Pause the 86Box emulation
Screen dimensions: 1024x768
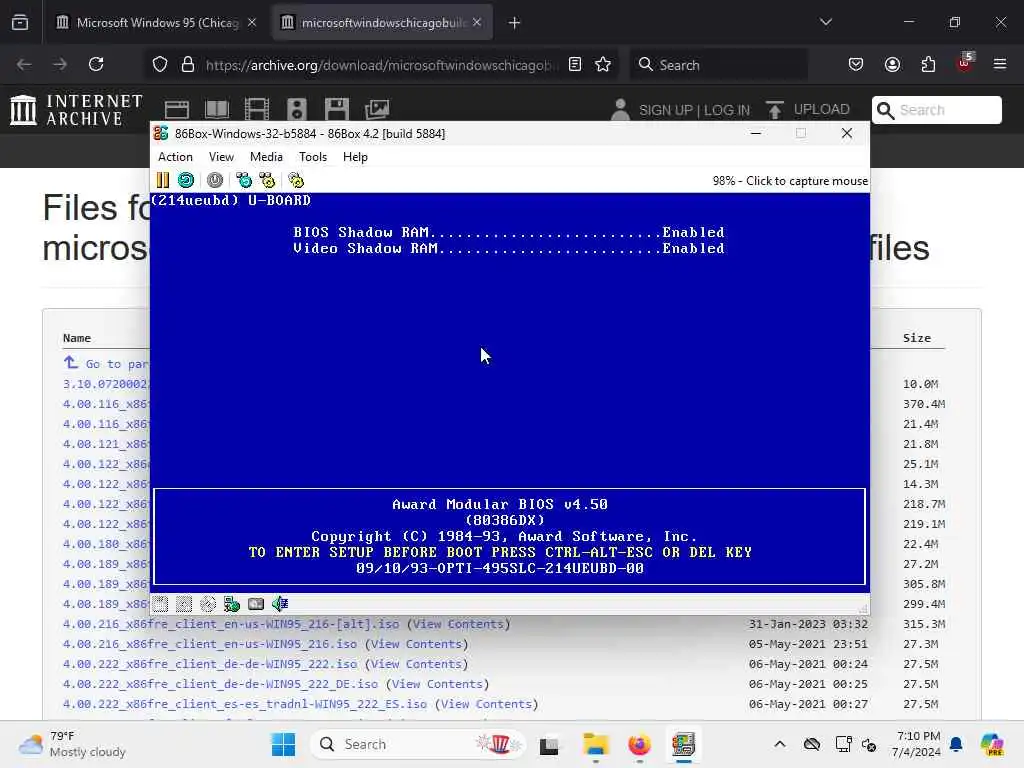(x=163, y=180)
